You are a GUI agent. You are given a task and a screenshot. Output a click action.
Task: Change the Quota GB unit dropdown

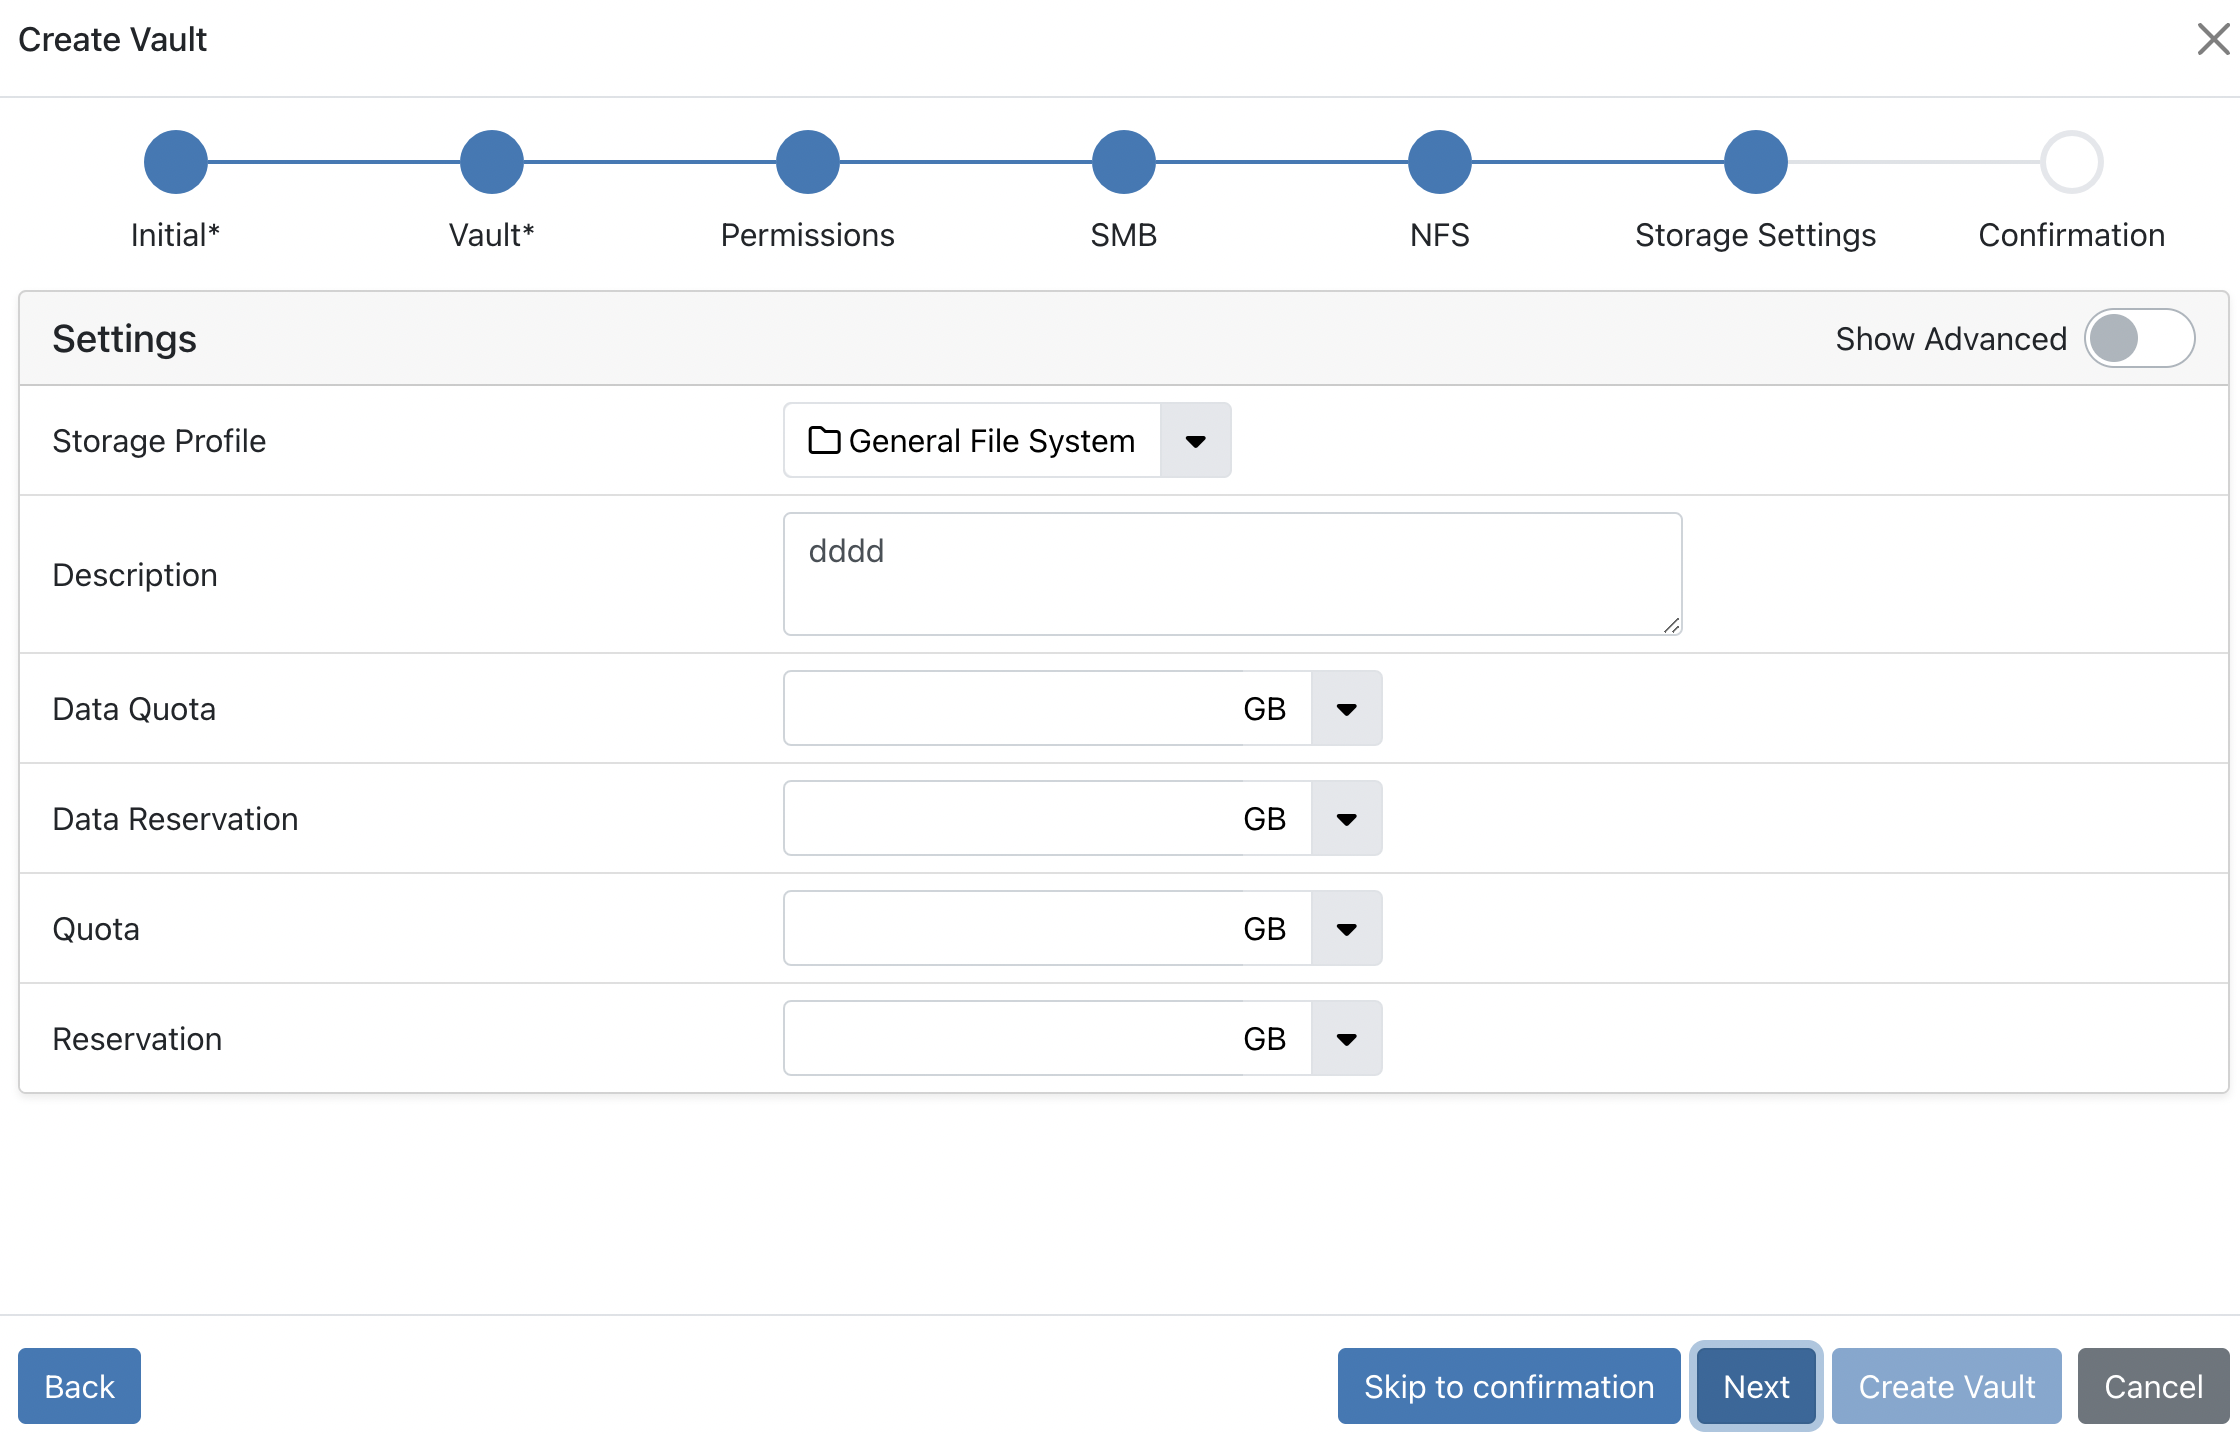[1346, 929]
